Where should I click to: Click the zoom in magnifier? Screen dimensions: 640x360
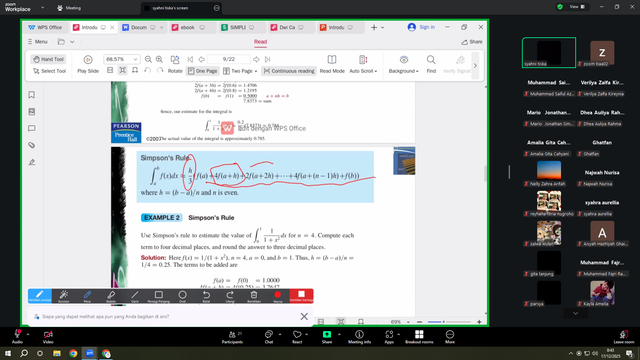point(159,59)
